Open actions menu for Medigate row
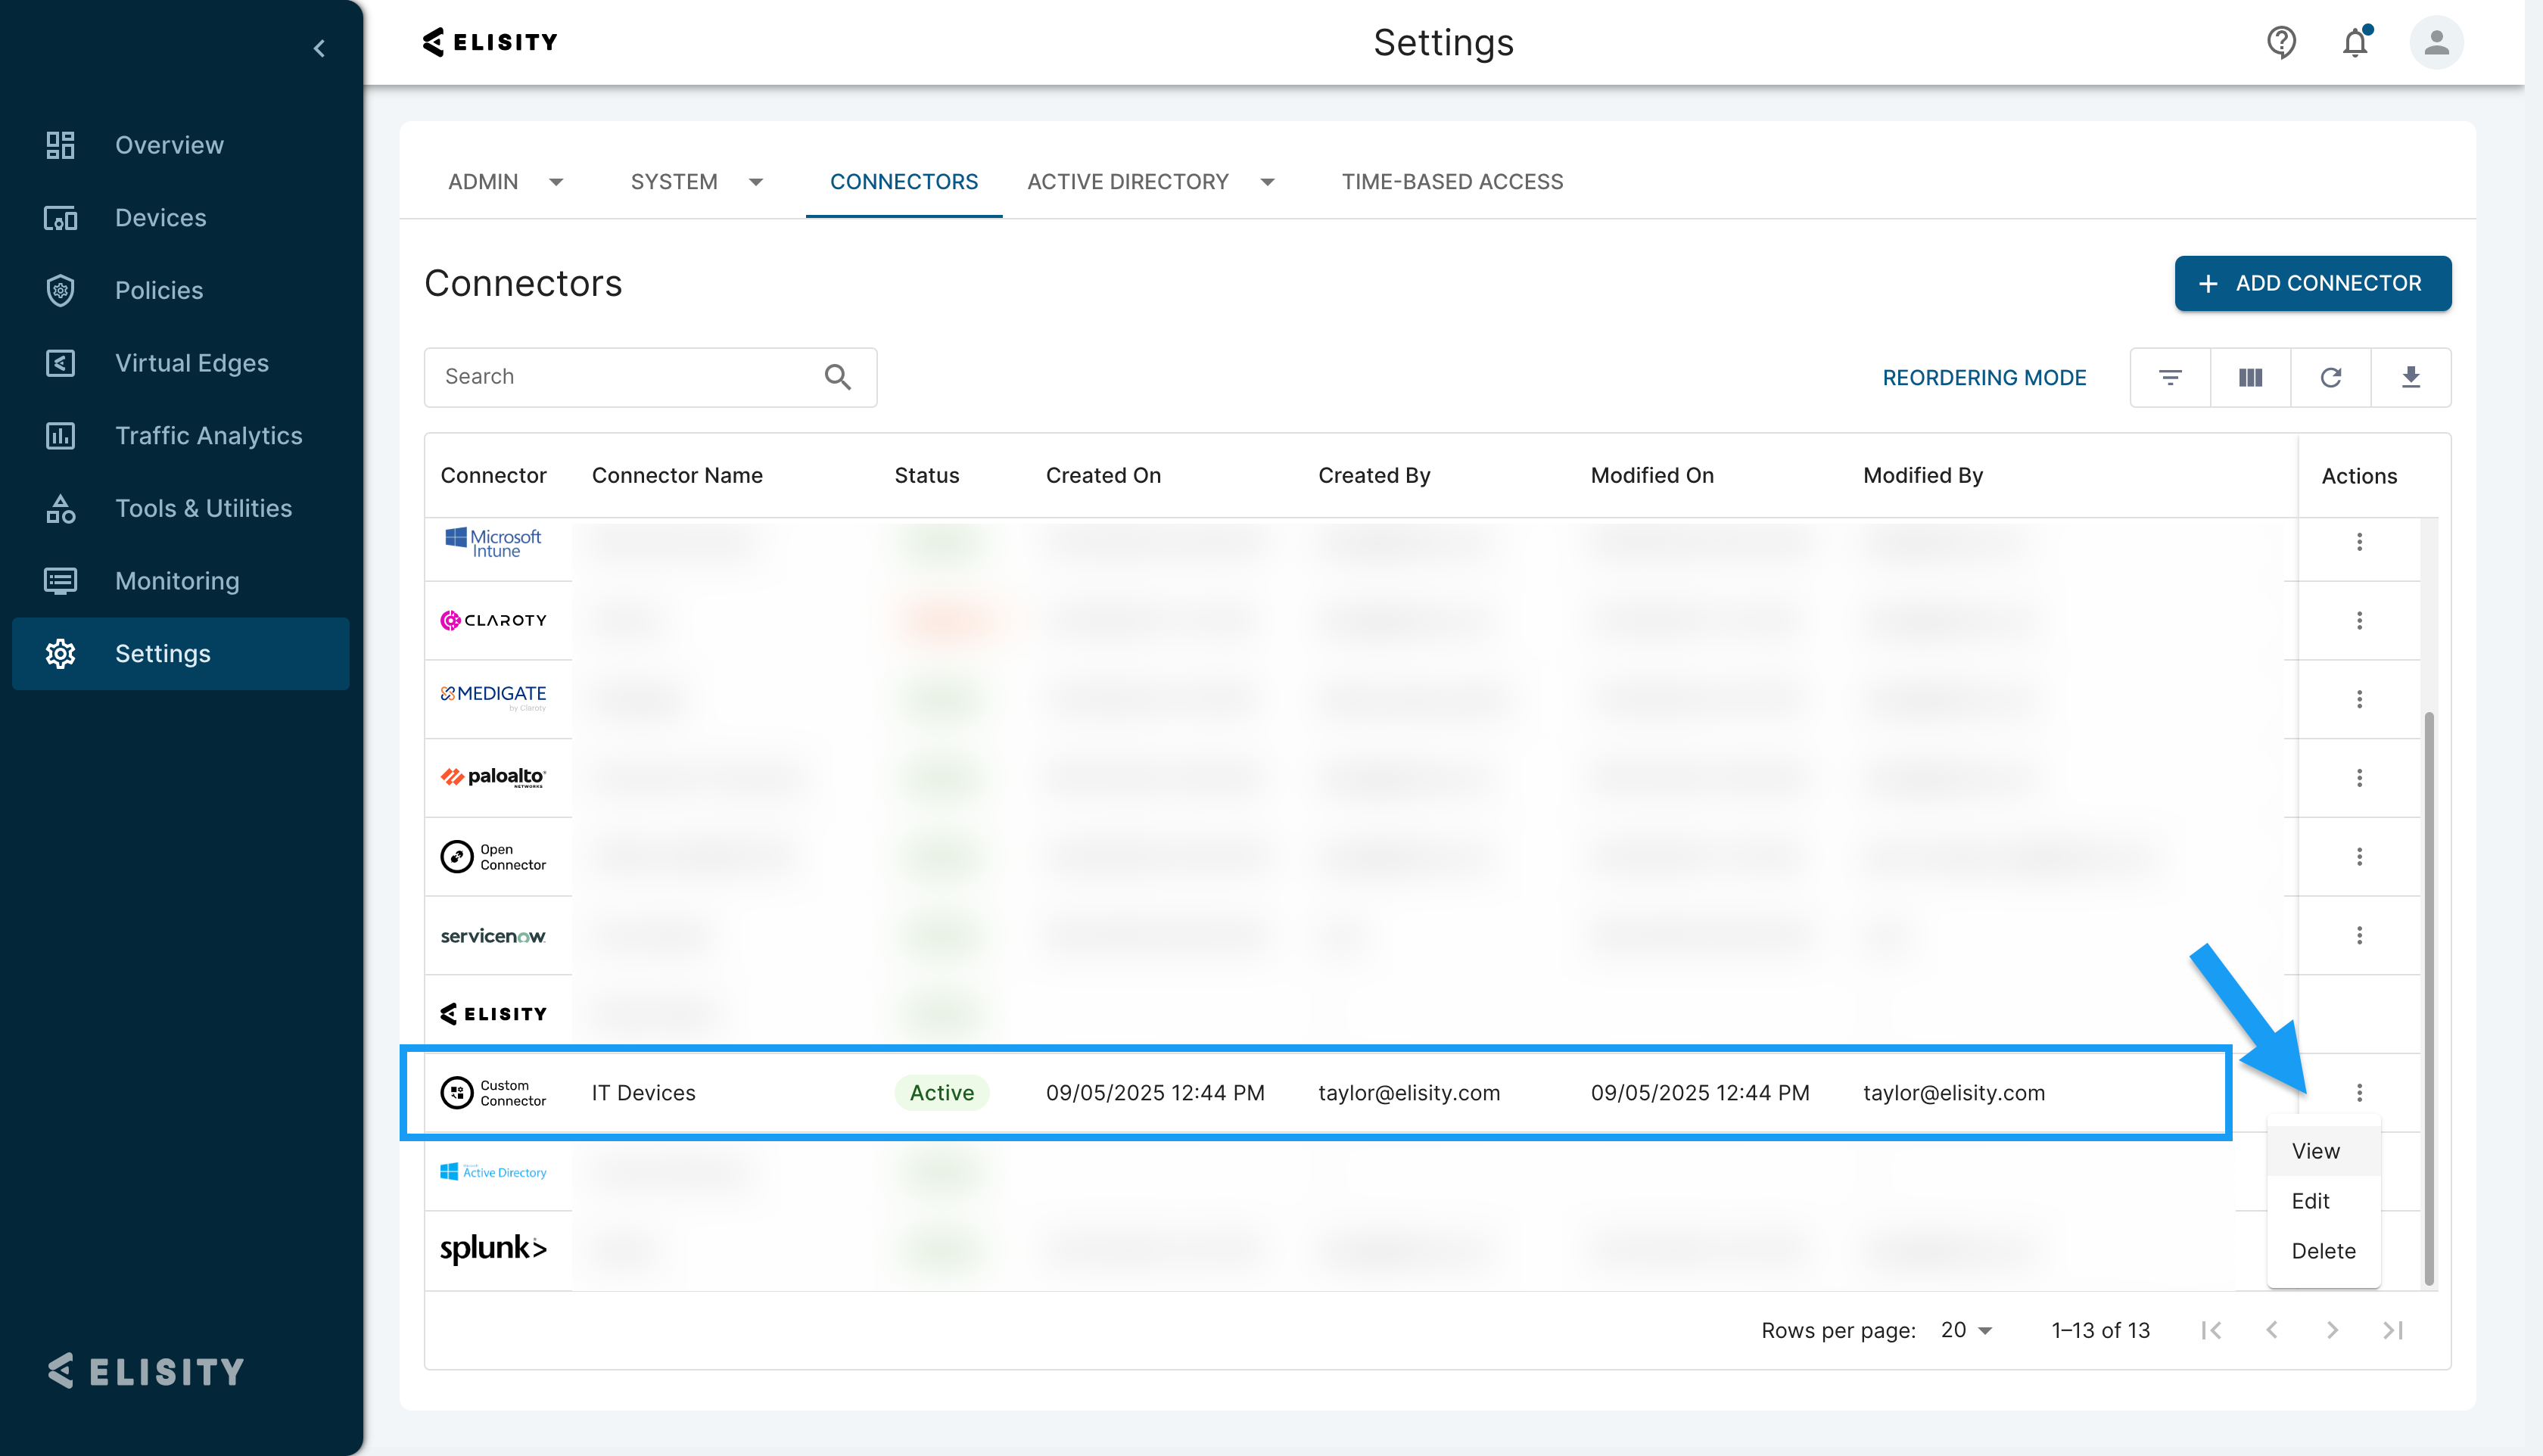2543x1456 pixels. 2359,699
